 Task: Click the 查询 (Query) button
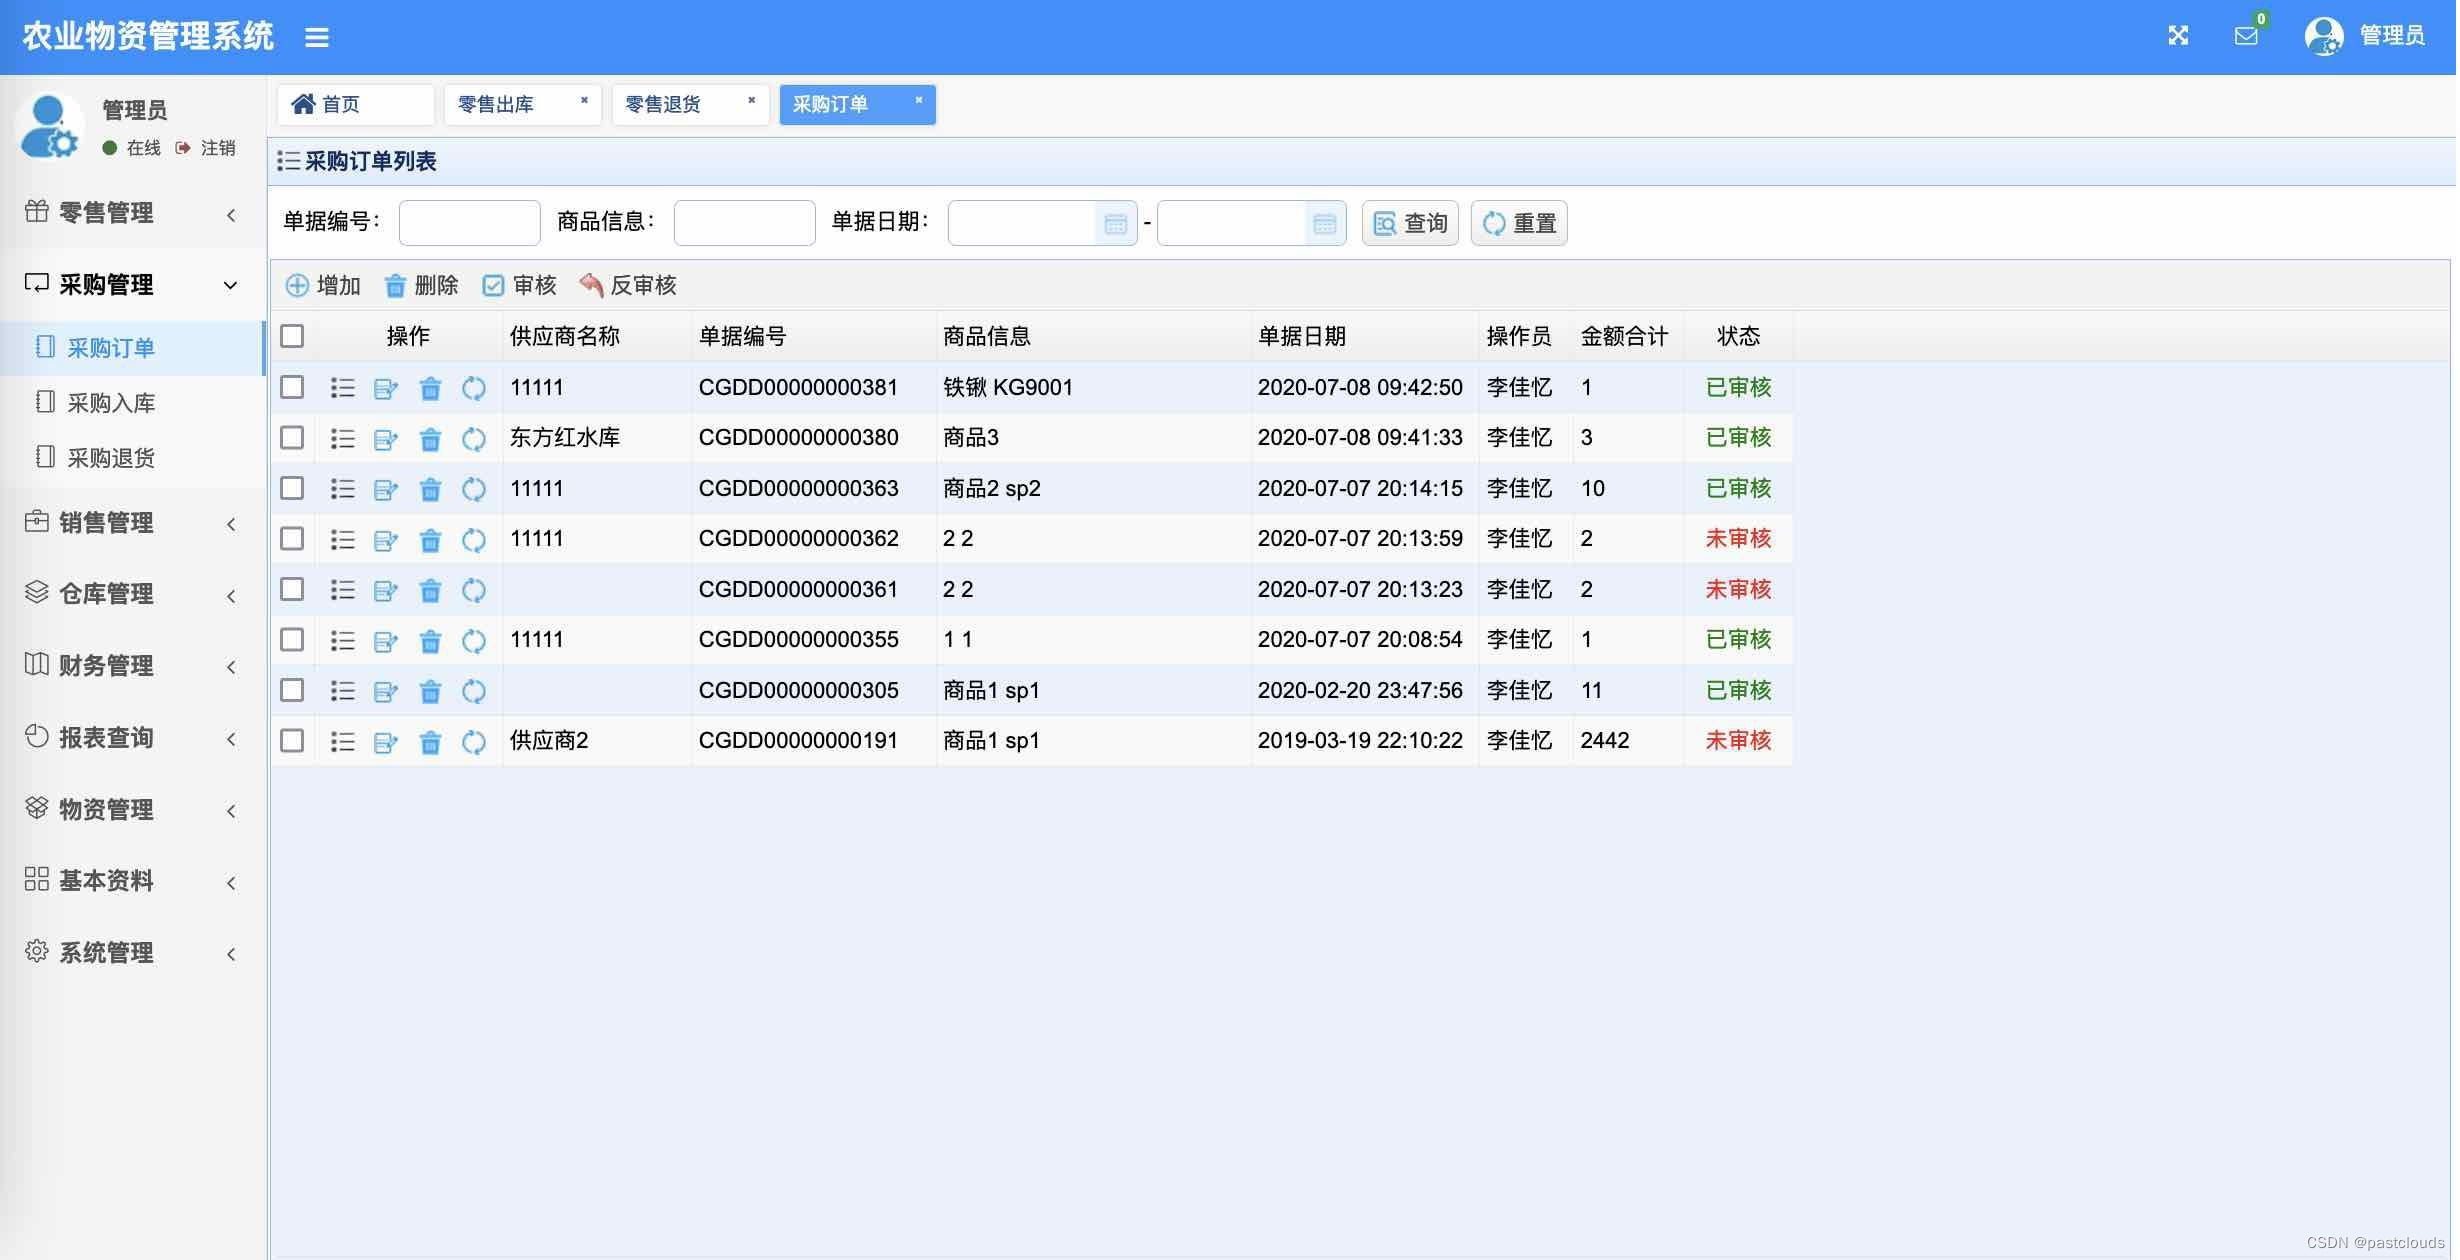(x=1409, y=223)
